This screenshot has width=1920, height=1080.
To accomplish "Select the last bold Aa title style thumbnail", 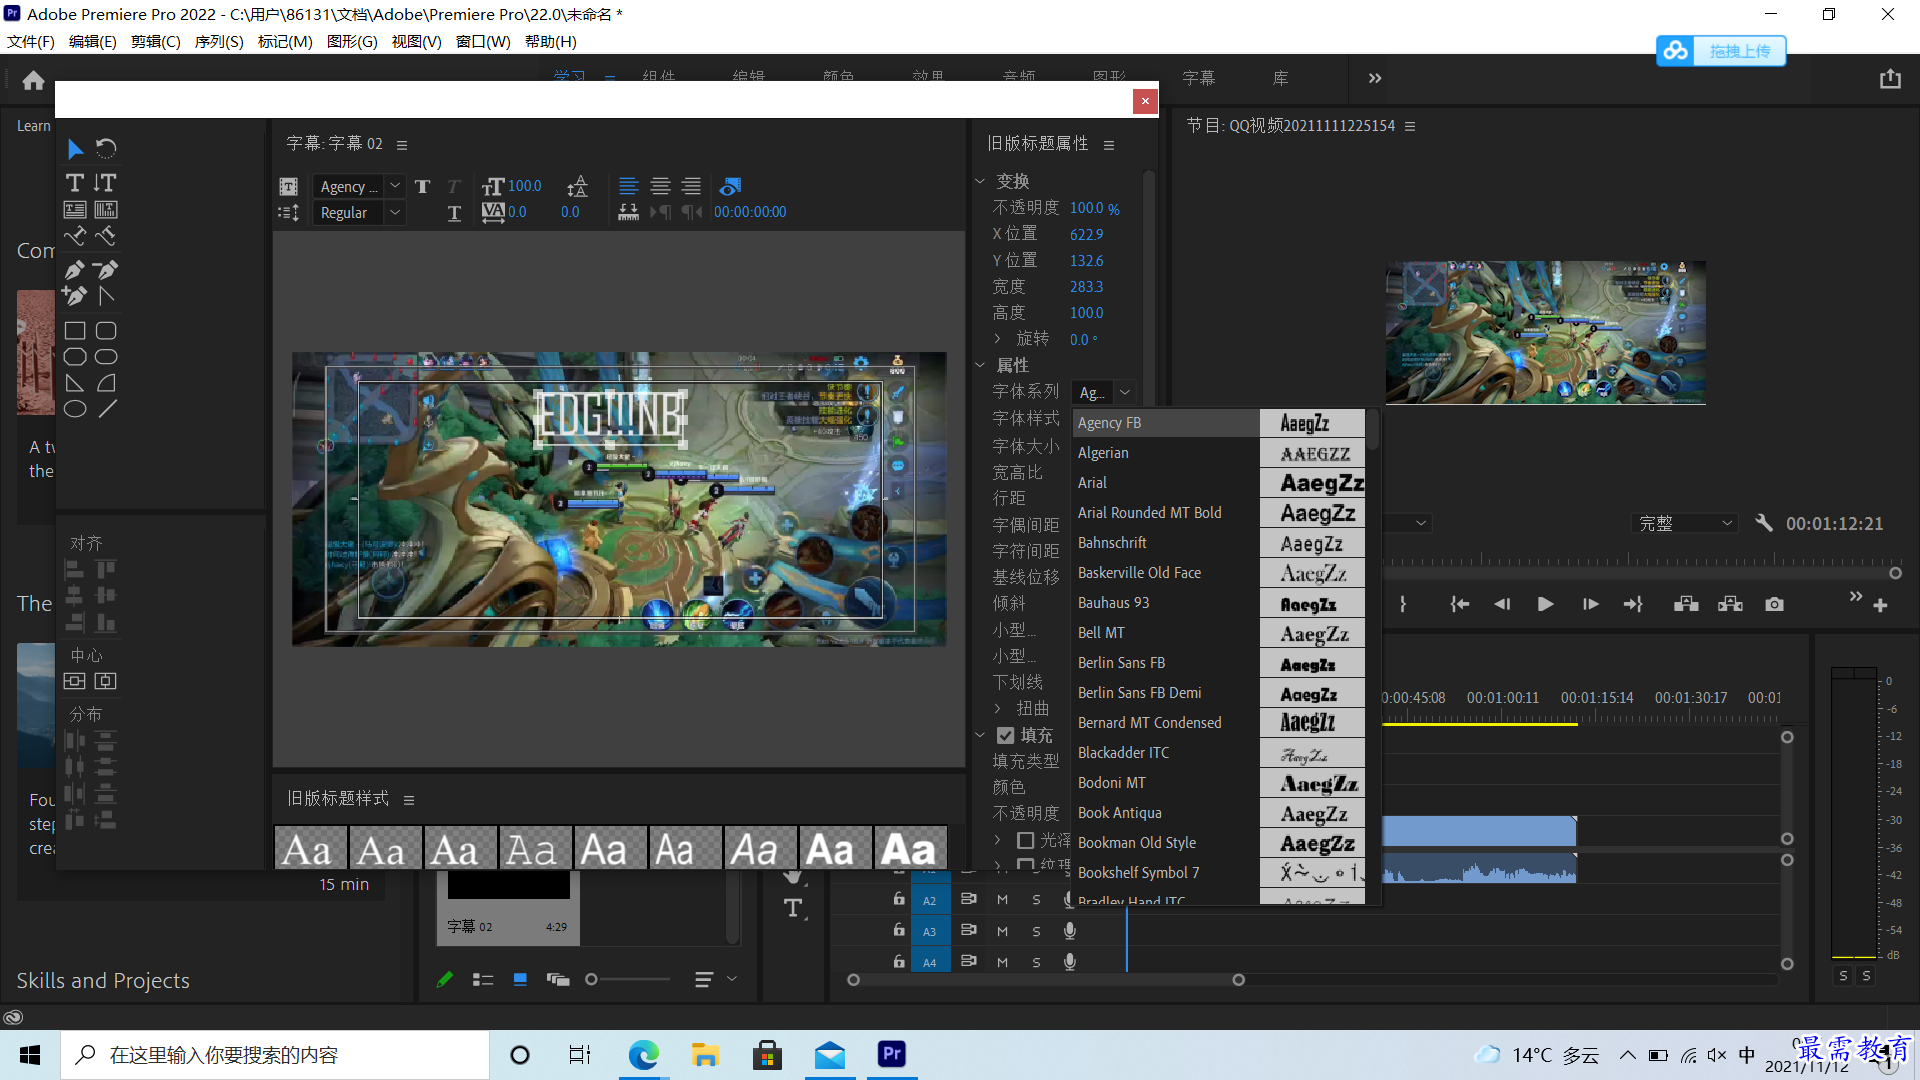I will [910, 849].
